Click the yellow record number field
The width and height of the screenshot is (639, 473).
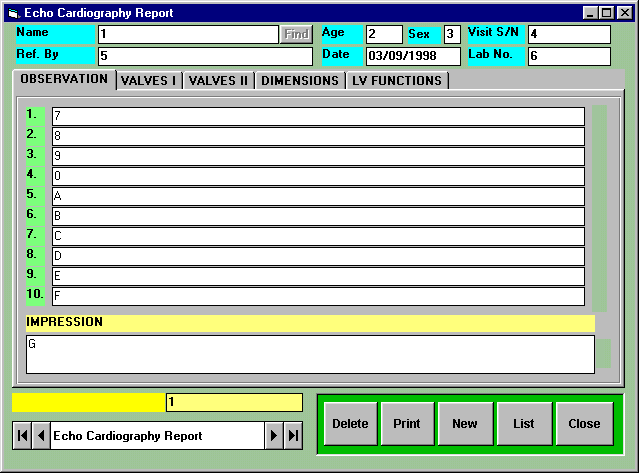(x=234, y=403)
